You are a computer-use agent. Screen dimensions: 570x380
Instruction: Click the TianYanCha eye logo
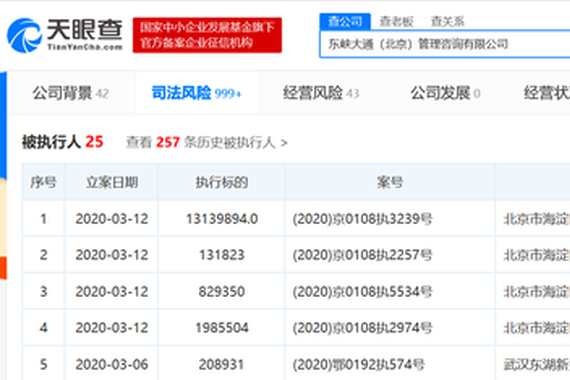click(x=65, y=35)
